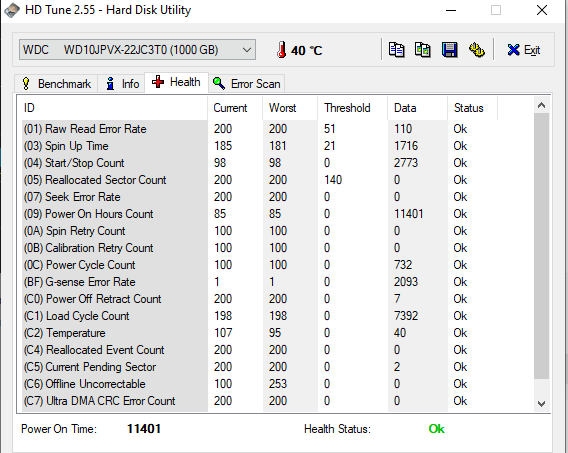568x453 pixels.
Task: Click the Exit button
Action: coord(524,50)
